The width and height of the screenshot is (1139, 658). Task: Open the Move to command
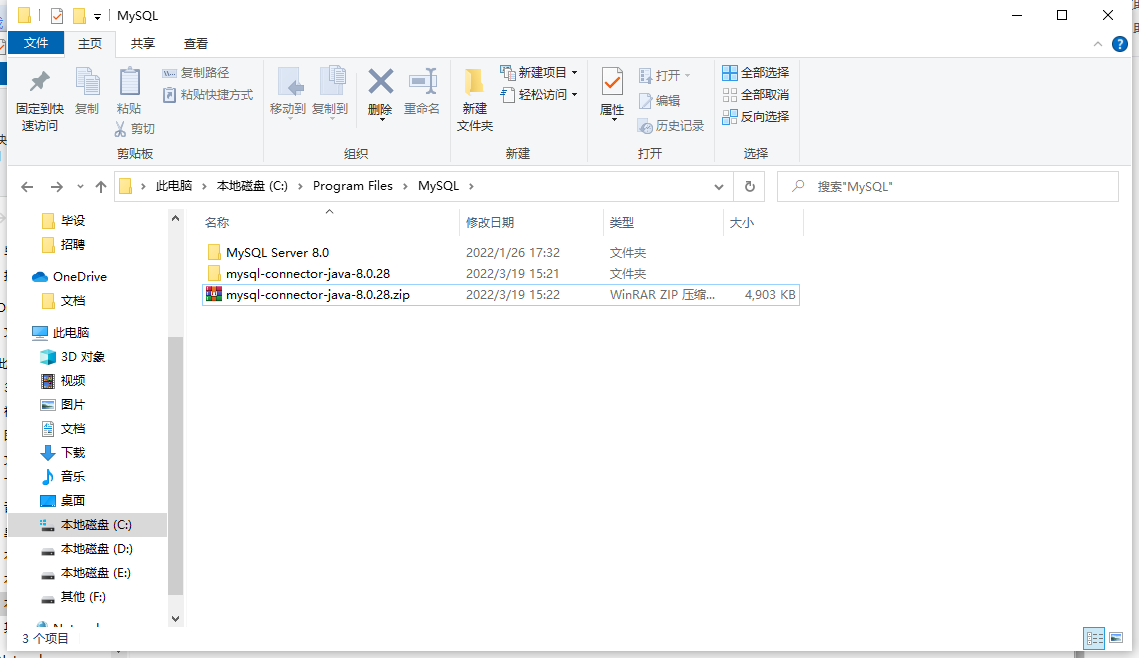click(x=288, y=92)
